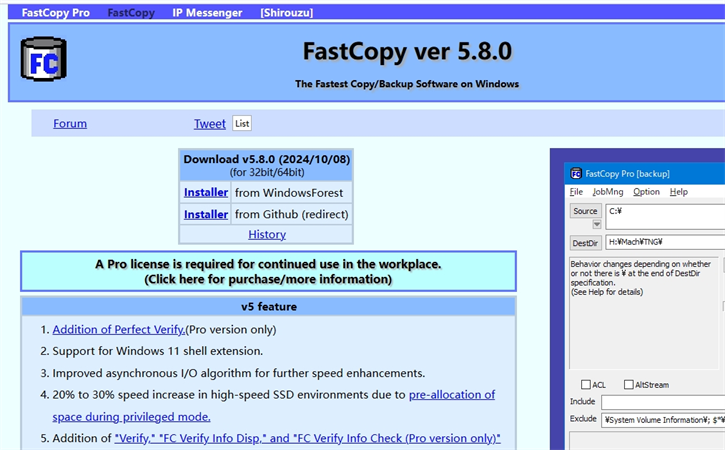Click the Include filter field
Screen dimensions: 725x450
point(663,402)
